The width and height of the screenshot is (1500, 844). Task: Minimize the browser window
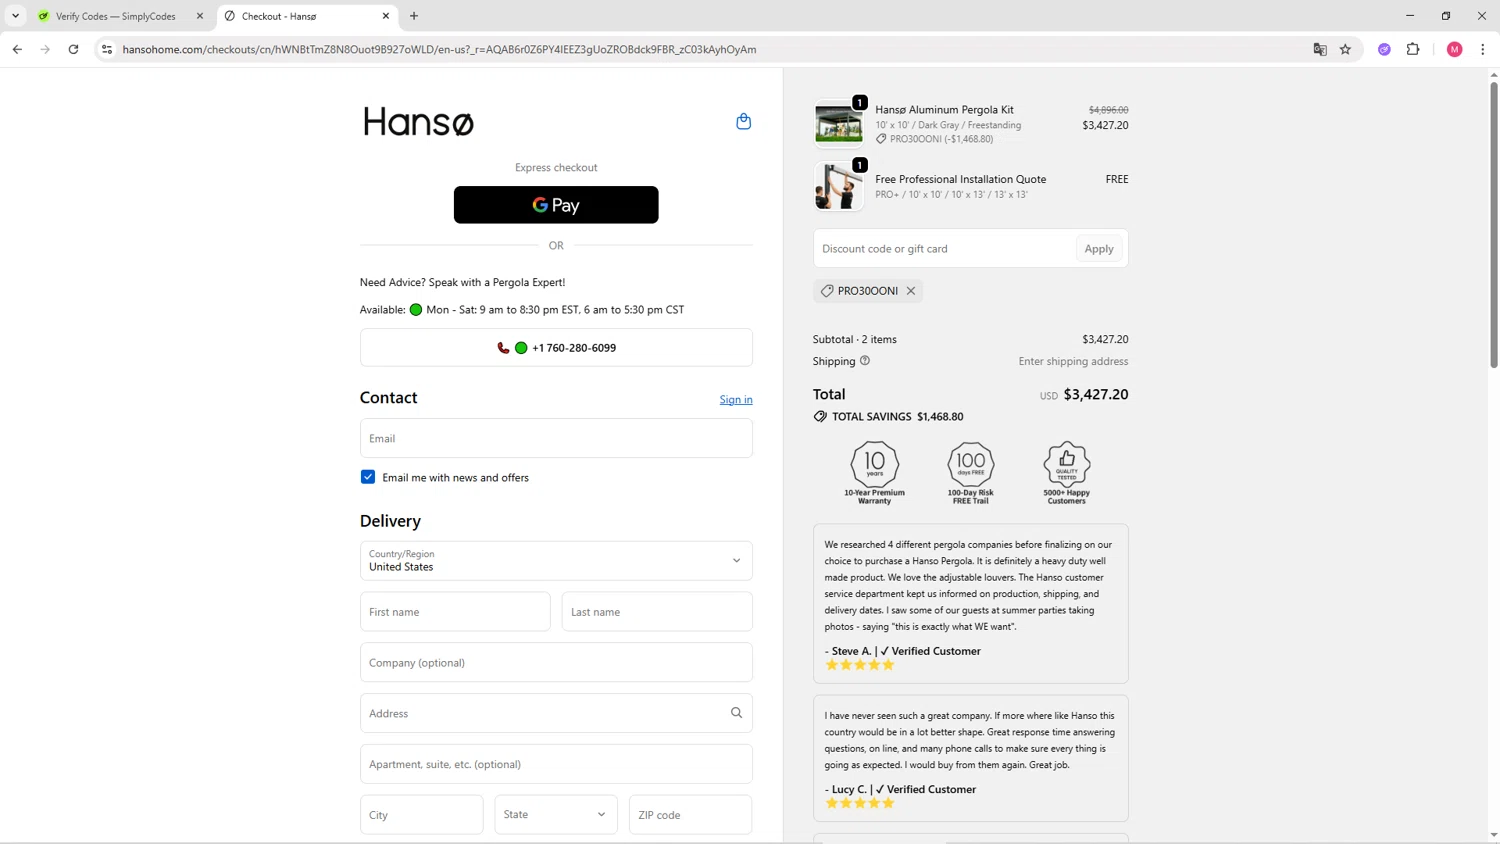1410,16
